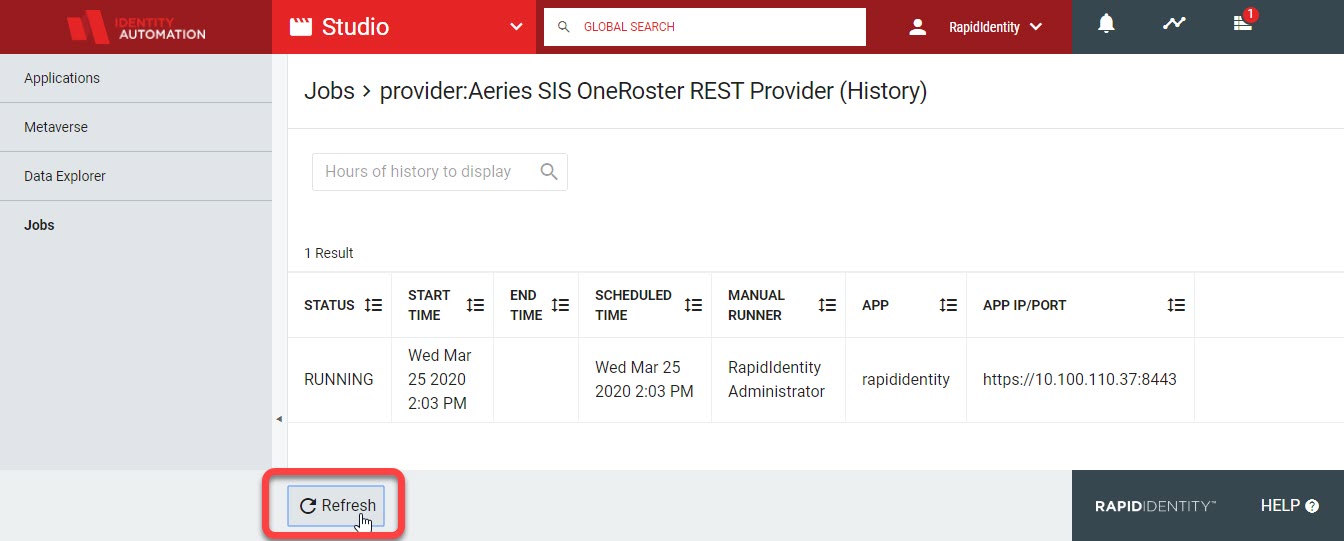Image resolution: width=1344 pixels, height=541 pixels.
Task: Click the Identity Automation logo
Action: pyautogui.click(x=136, y=27)
